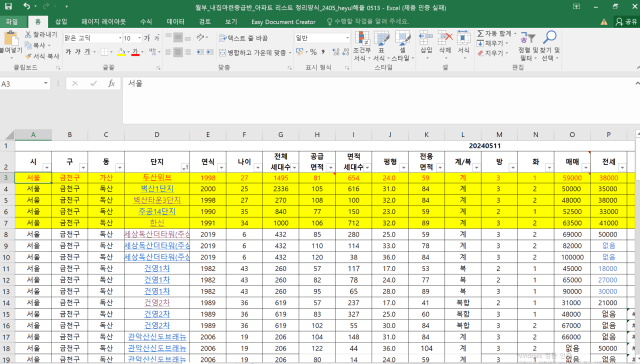Click the Save icon in quick access toolbar
The height and width of the screenshot is (364, 640).
point(8,6)
